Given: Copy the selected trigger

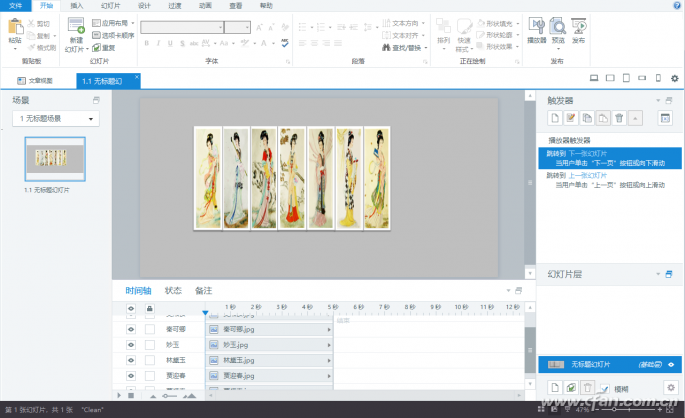Looking at the screenshot, I should (x=587, y=118).
